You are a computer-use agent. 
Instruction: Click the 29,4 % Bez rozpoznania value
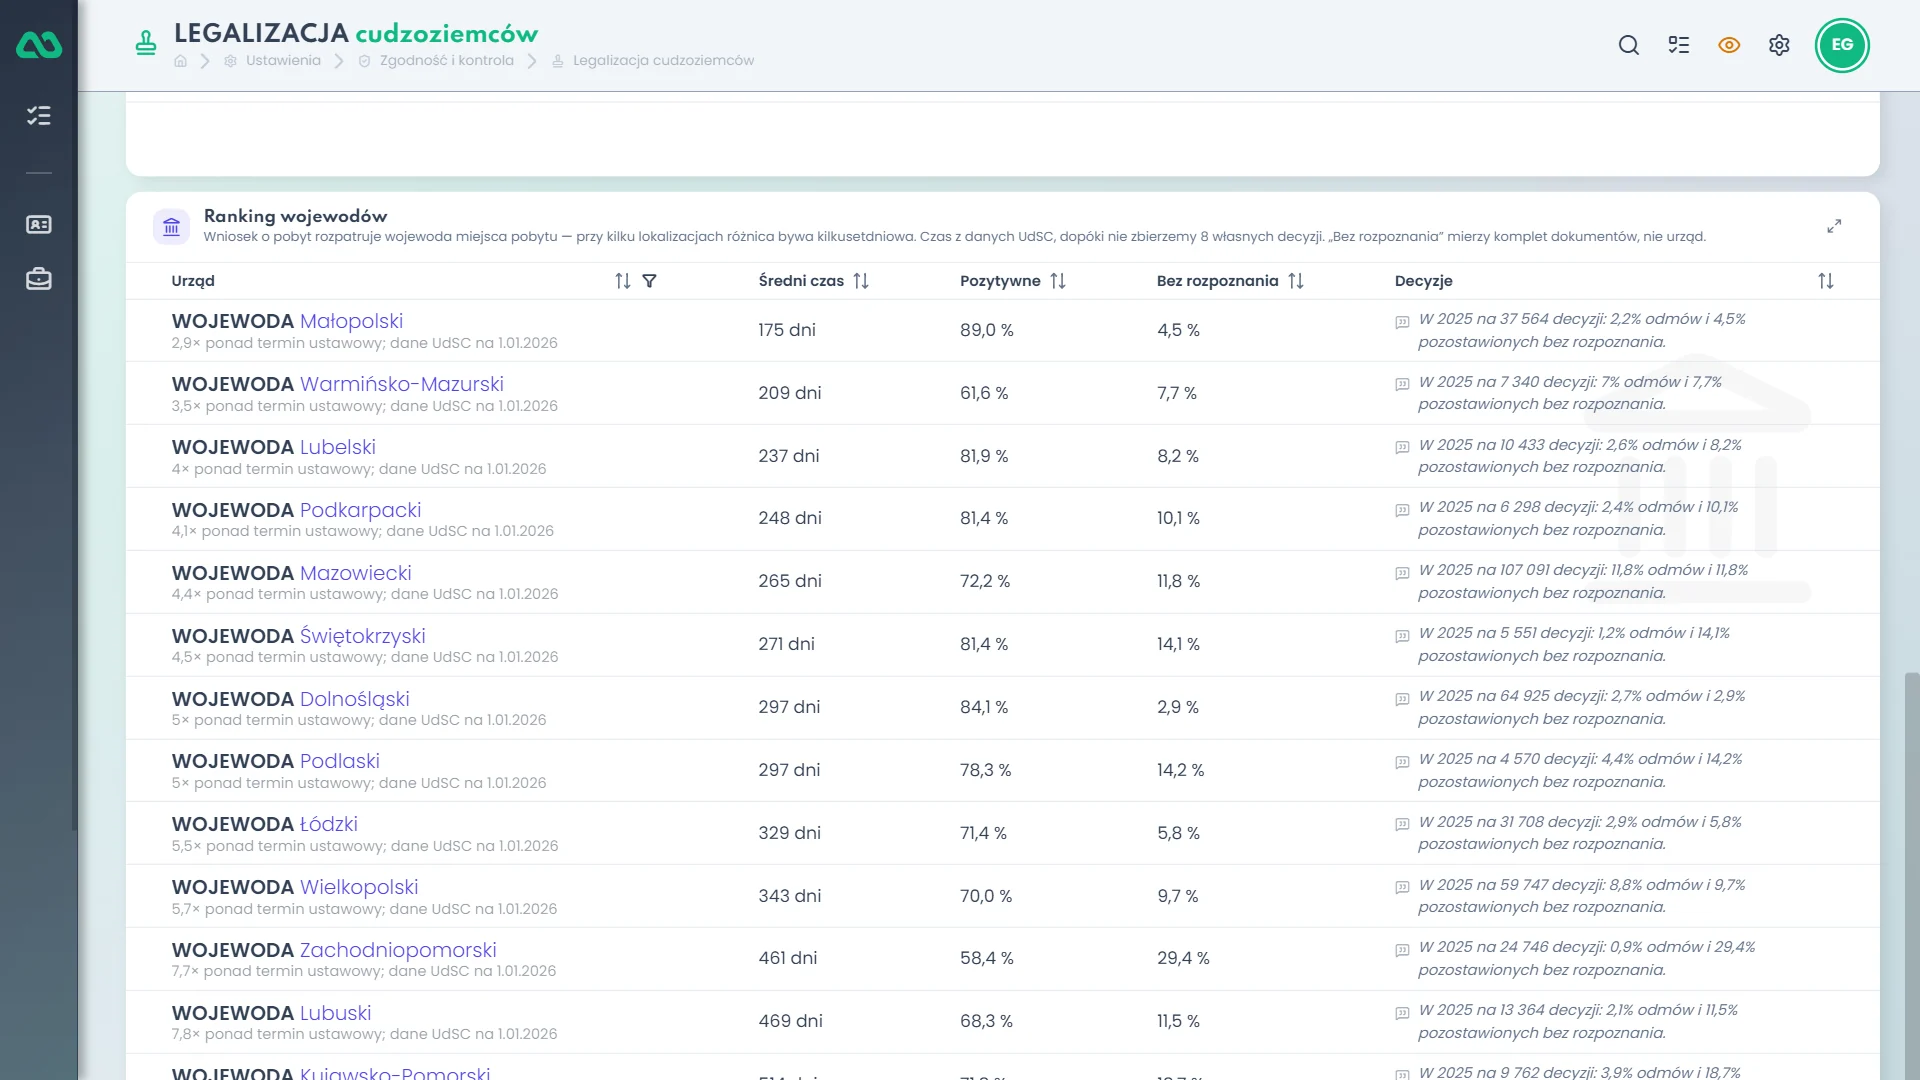tap(1183, 958)
